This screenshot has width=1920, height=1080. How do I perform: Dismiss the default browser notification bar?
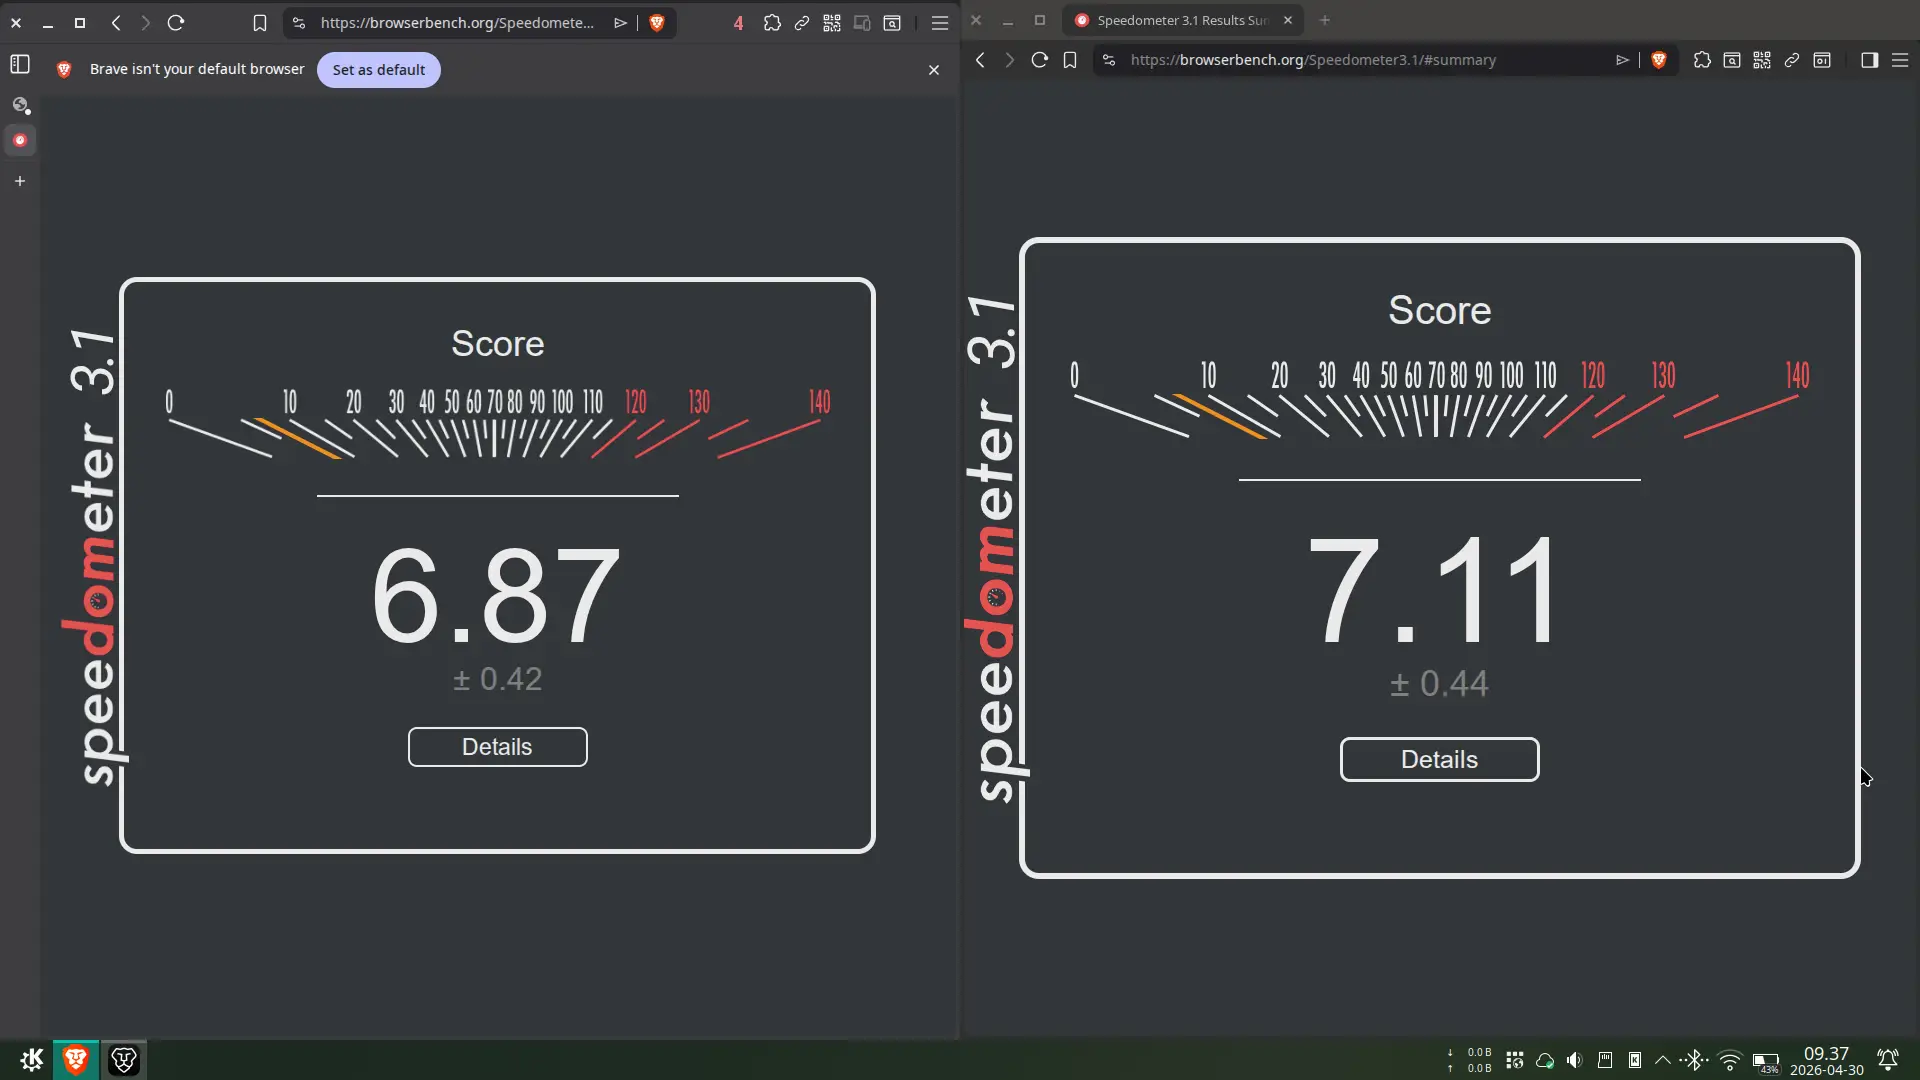933,70
